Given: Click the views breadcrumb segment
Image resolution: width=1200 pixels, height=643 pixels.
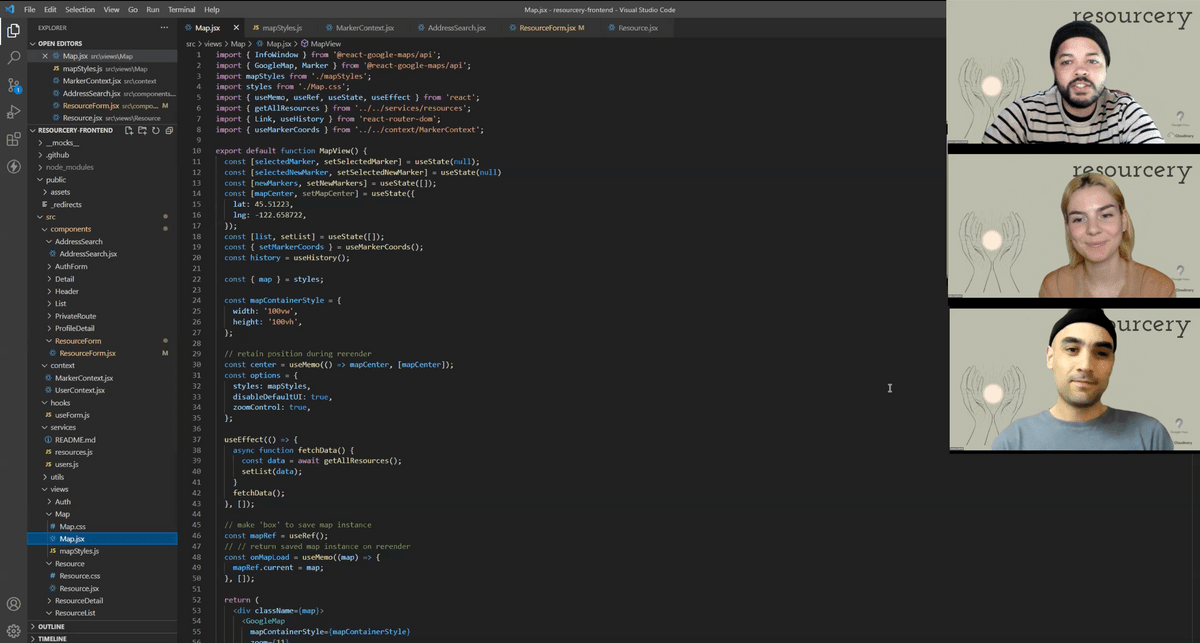Looking at the screenshot, I should (x=211, y=44).
